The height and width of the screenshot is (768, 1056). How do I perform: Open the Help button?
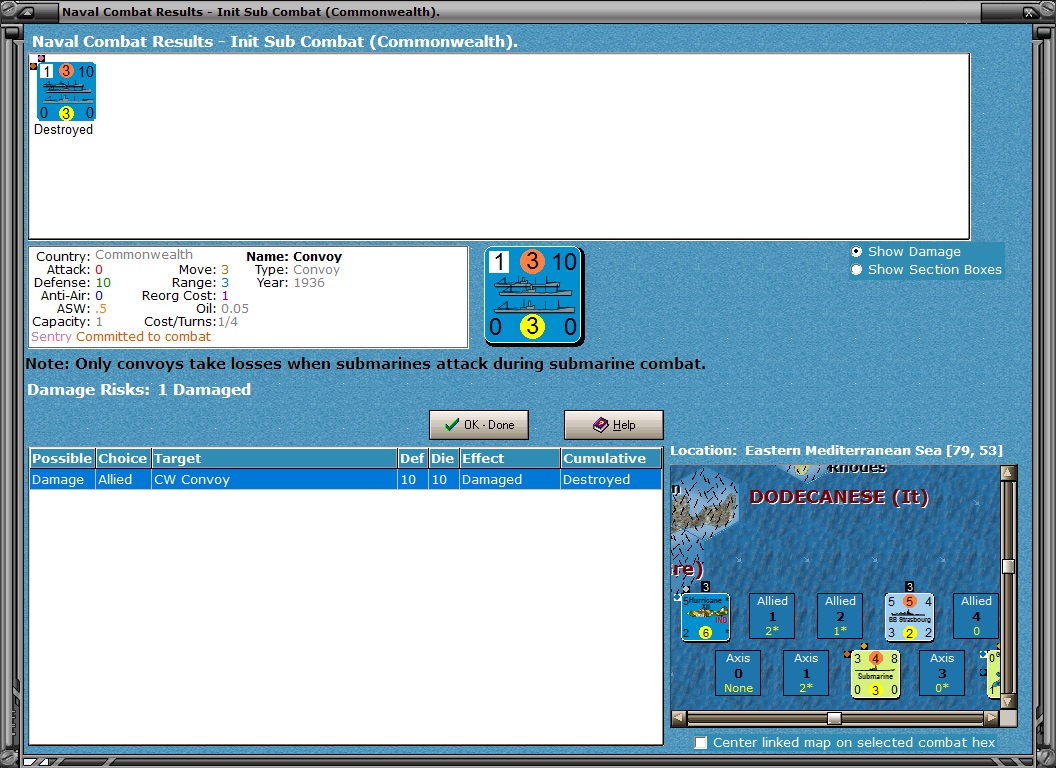click(x=614, y=425)
